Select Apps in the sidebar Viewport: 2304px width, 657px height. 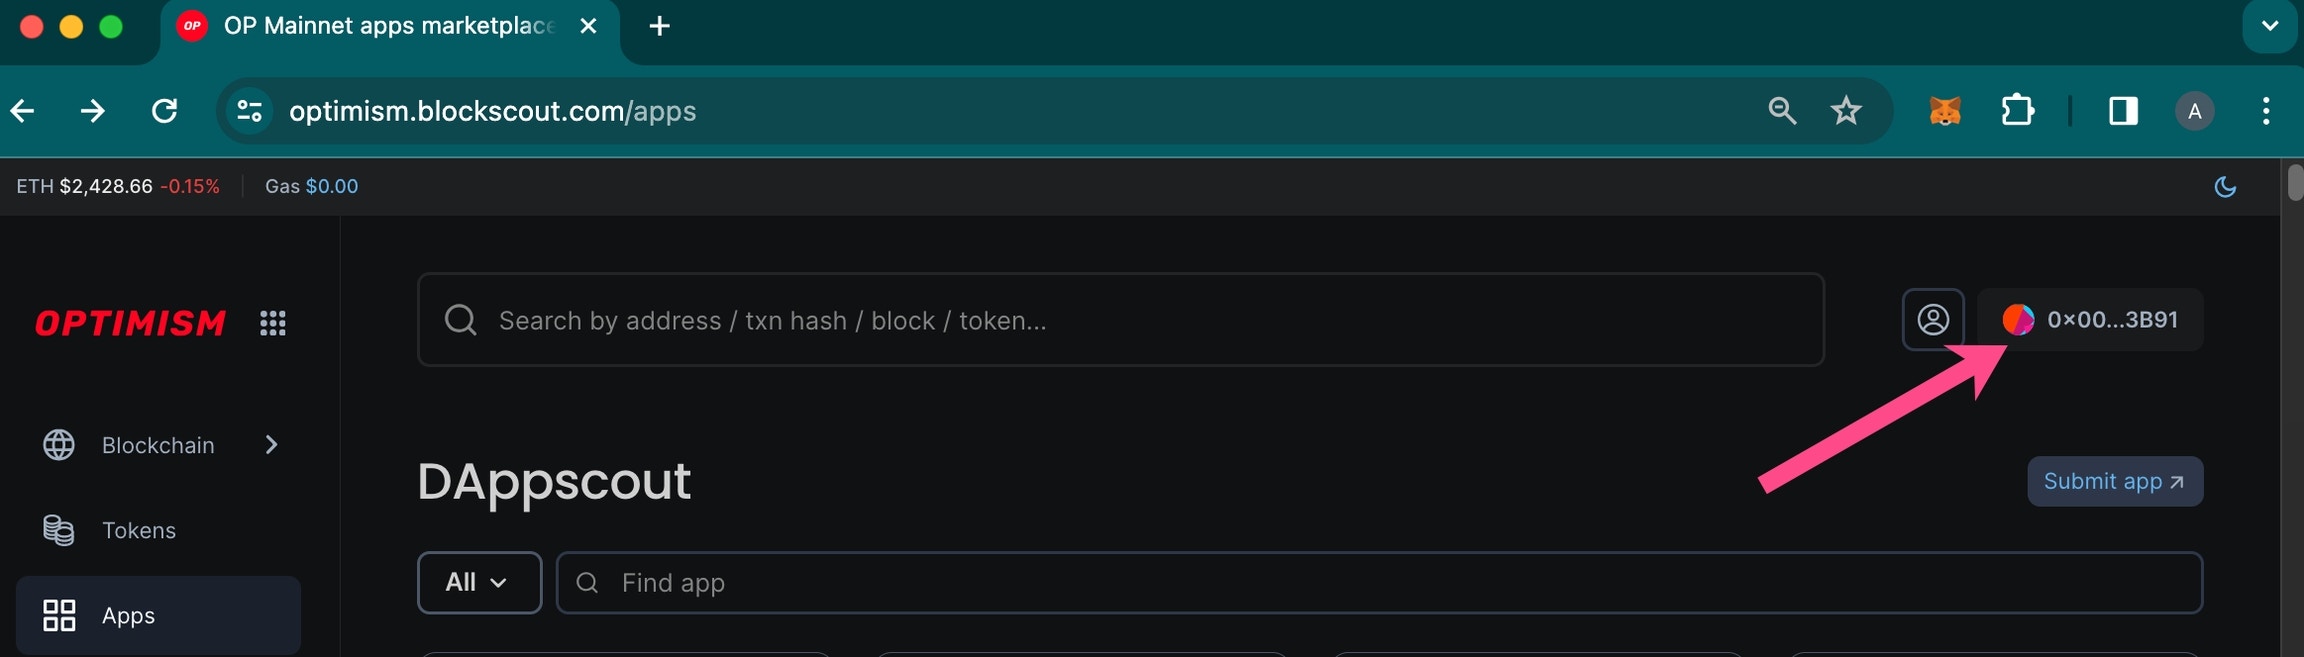click(158, 615)
